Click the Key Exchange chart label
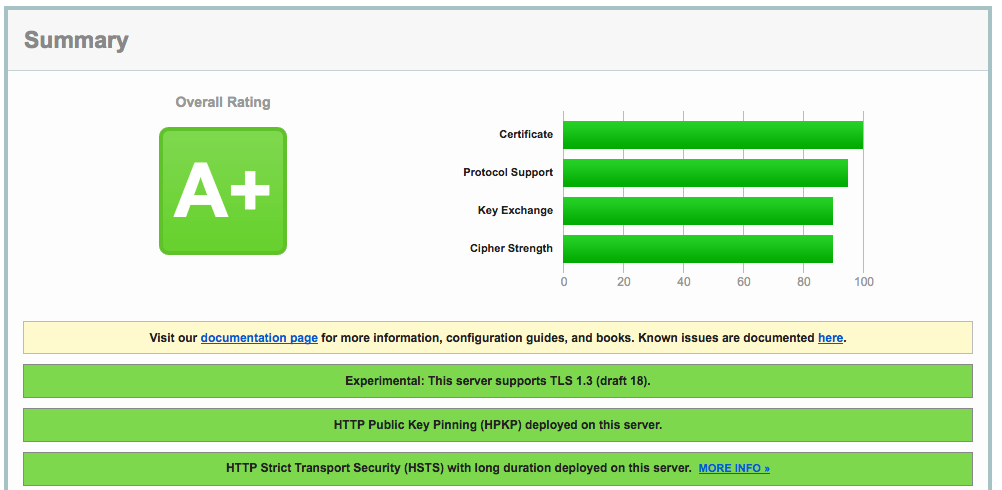The height and width of the screenshot is (490, 1002). pos(515,211)
